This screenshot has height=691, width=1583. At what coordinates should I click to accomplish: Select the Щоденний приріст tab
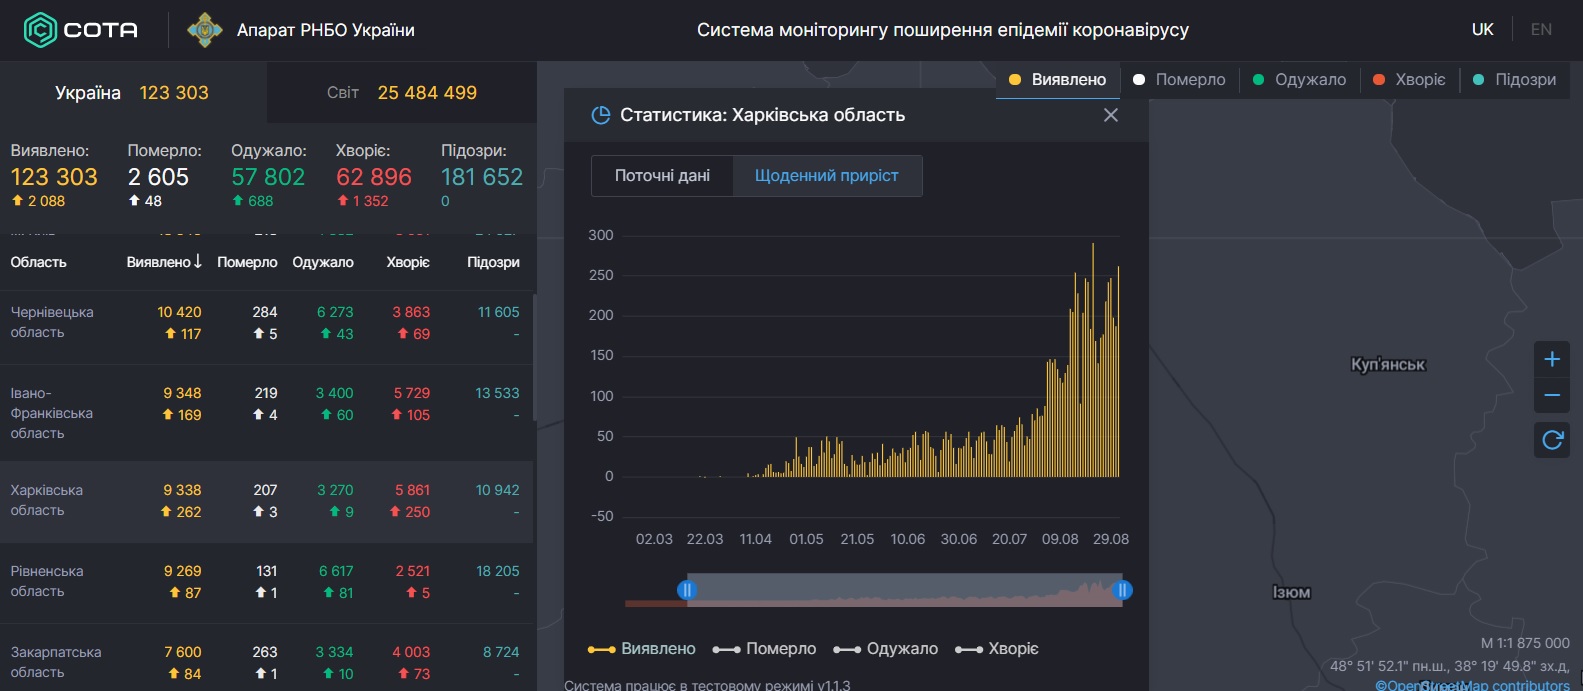826,176
